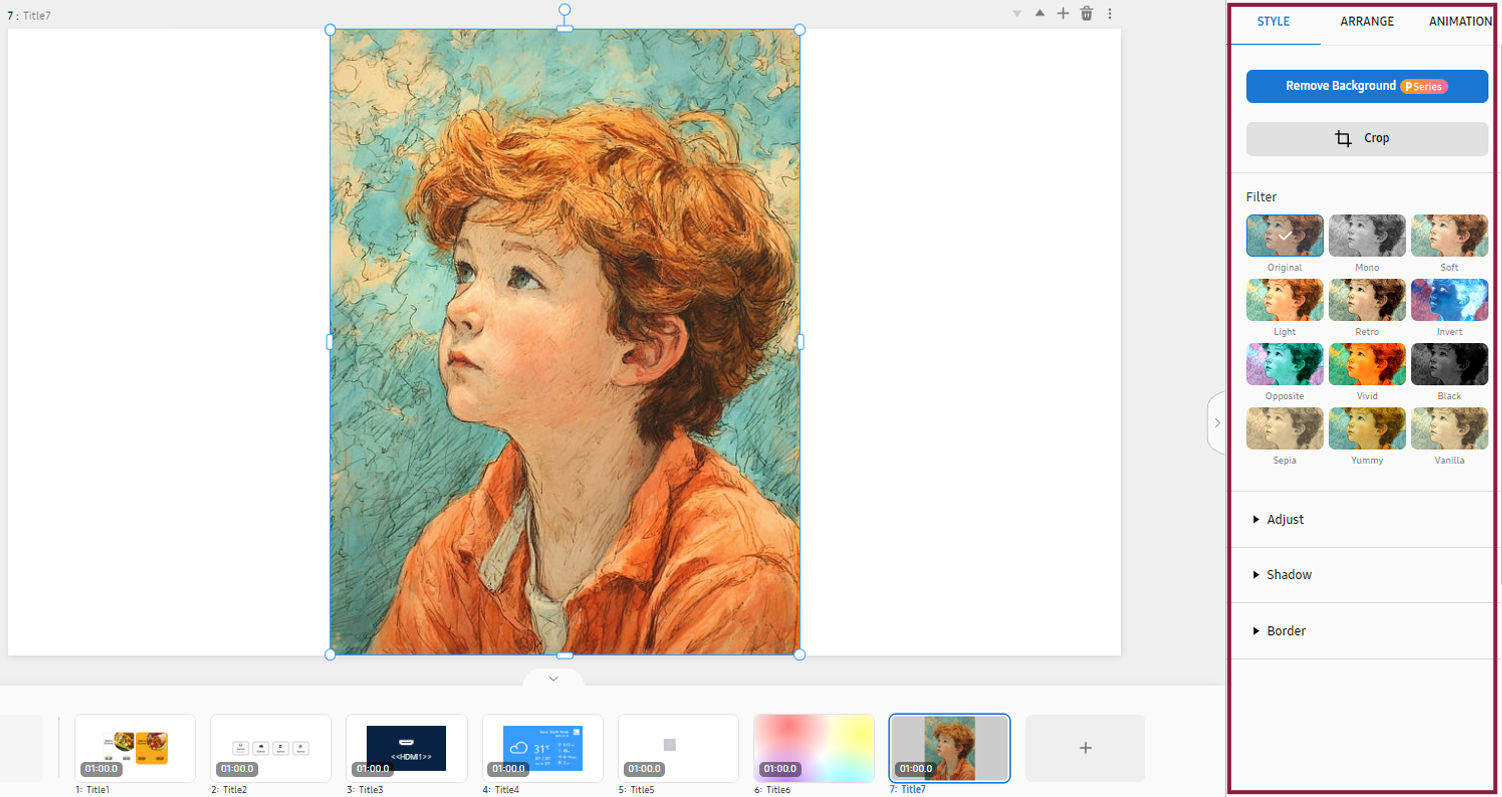Move page up with the up arrow
Image resolution: width=1502 pixels, height=797 pixels.
(1039, 14)
